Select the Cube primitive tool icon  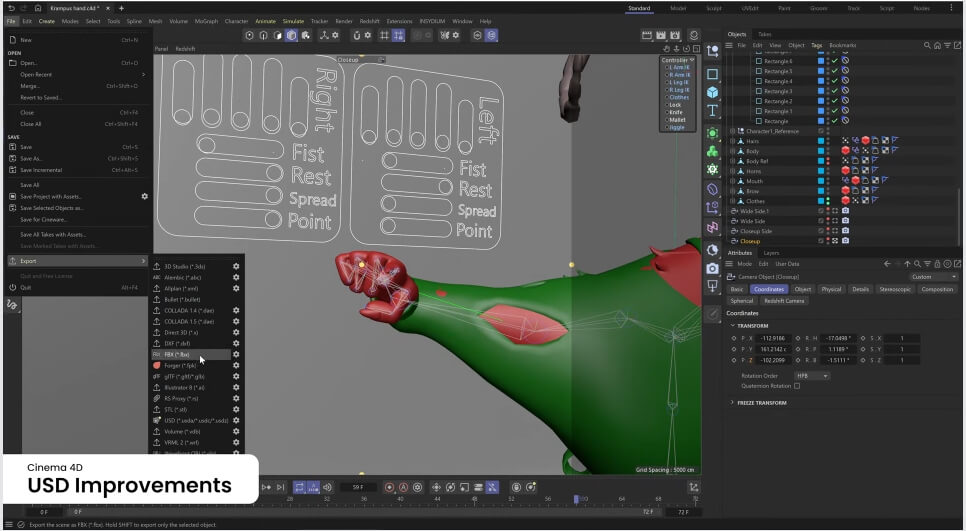click(x=713, y=92)
